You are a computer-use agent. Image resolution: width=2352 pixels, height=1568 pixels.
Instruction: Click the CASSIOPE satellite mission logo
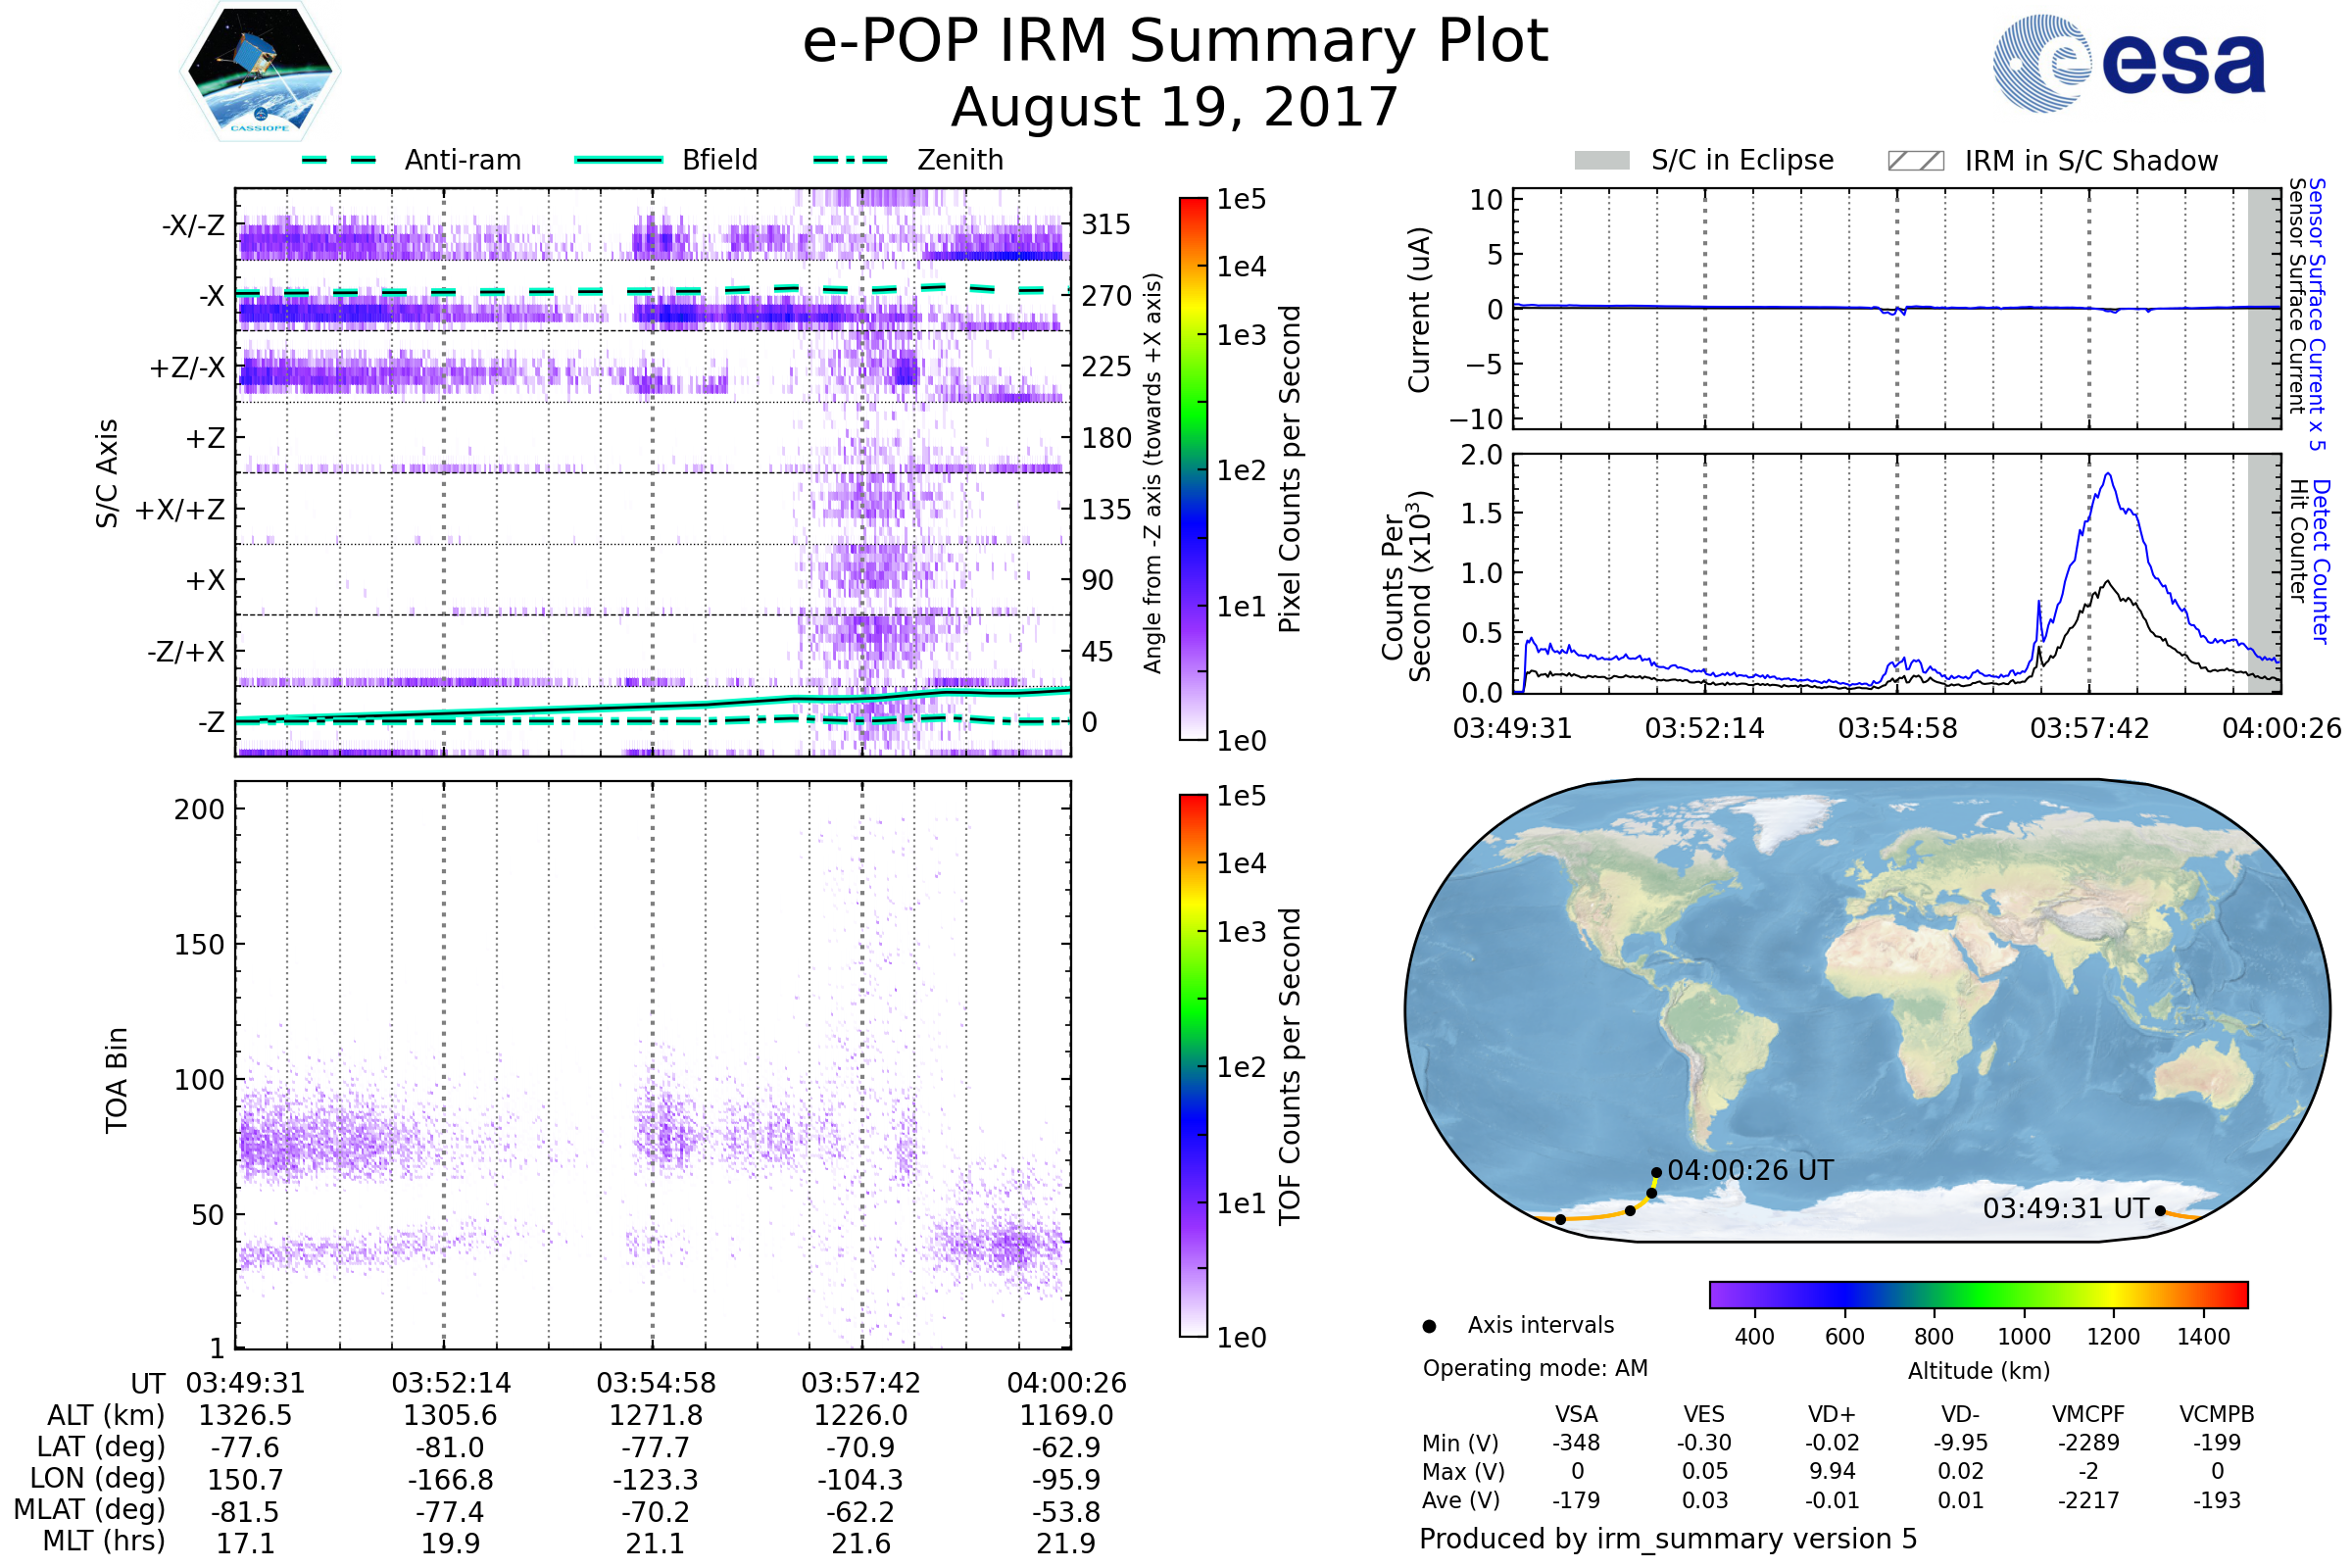260,72
